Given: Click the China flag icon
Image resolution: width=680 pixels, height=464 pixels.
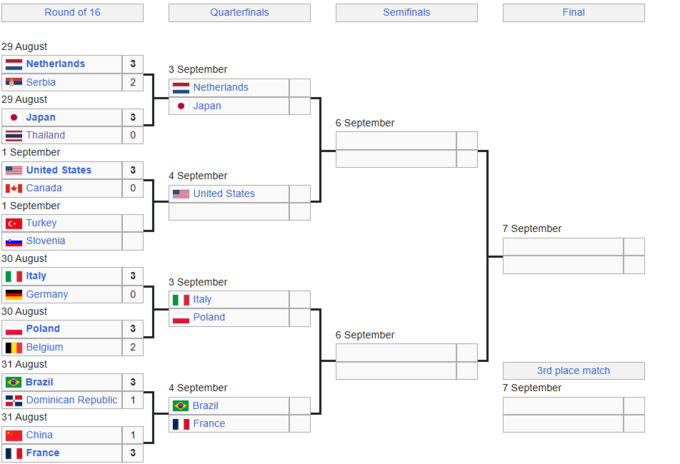Looking at the screenshot, I should click(x=14, y=435).
